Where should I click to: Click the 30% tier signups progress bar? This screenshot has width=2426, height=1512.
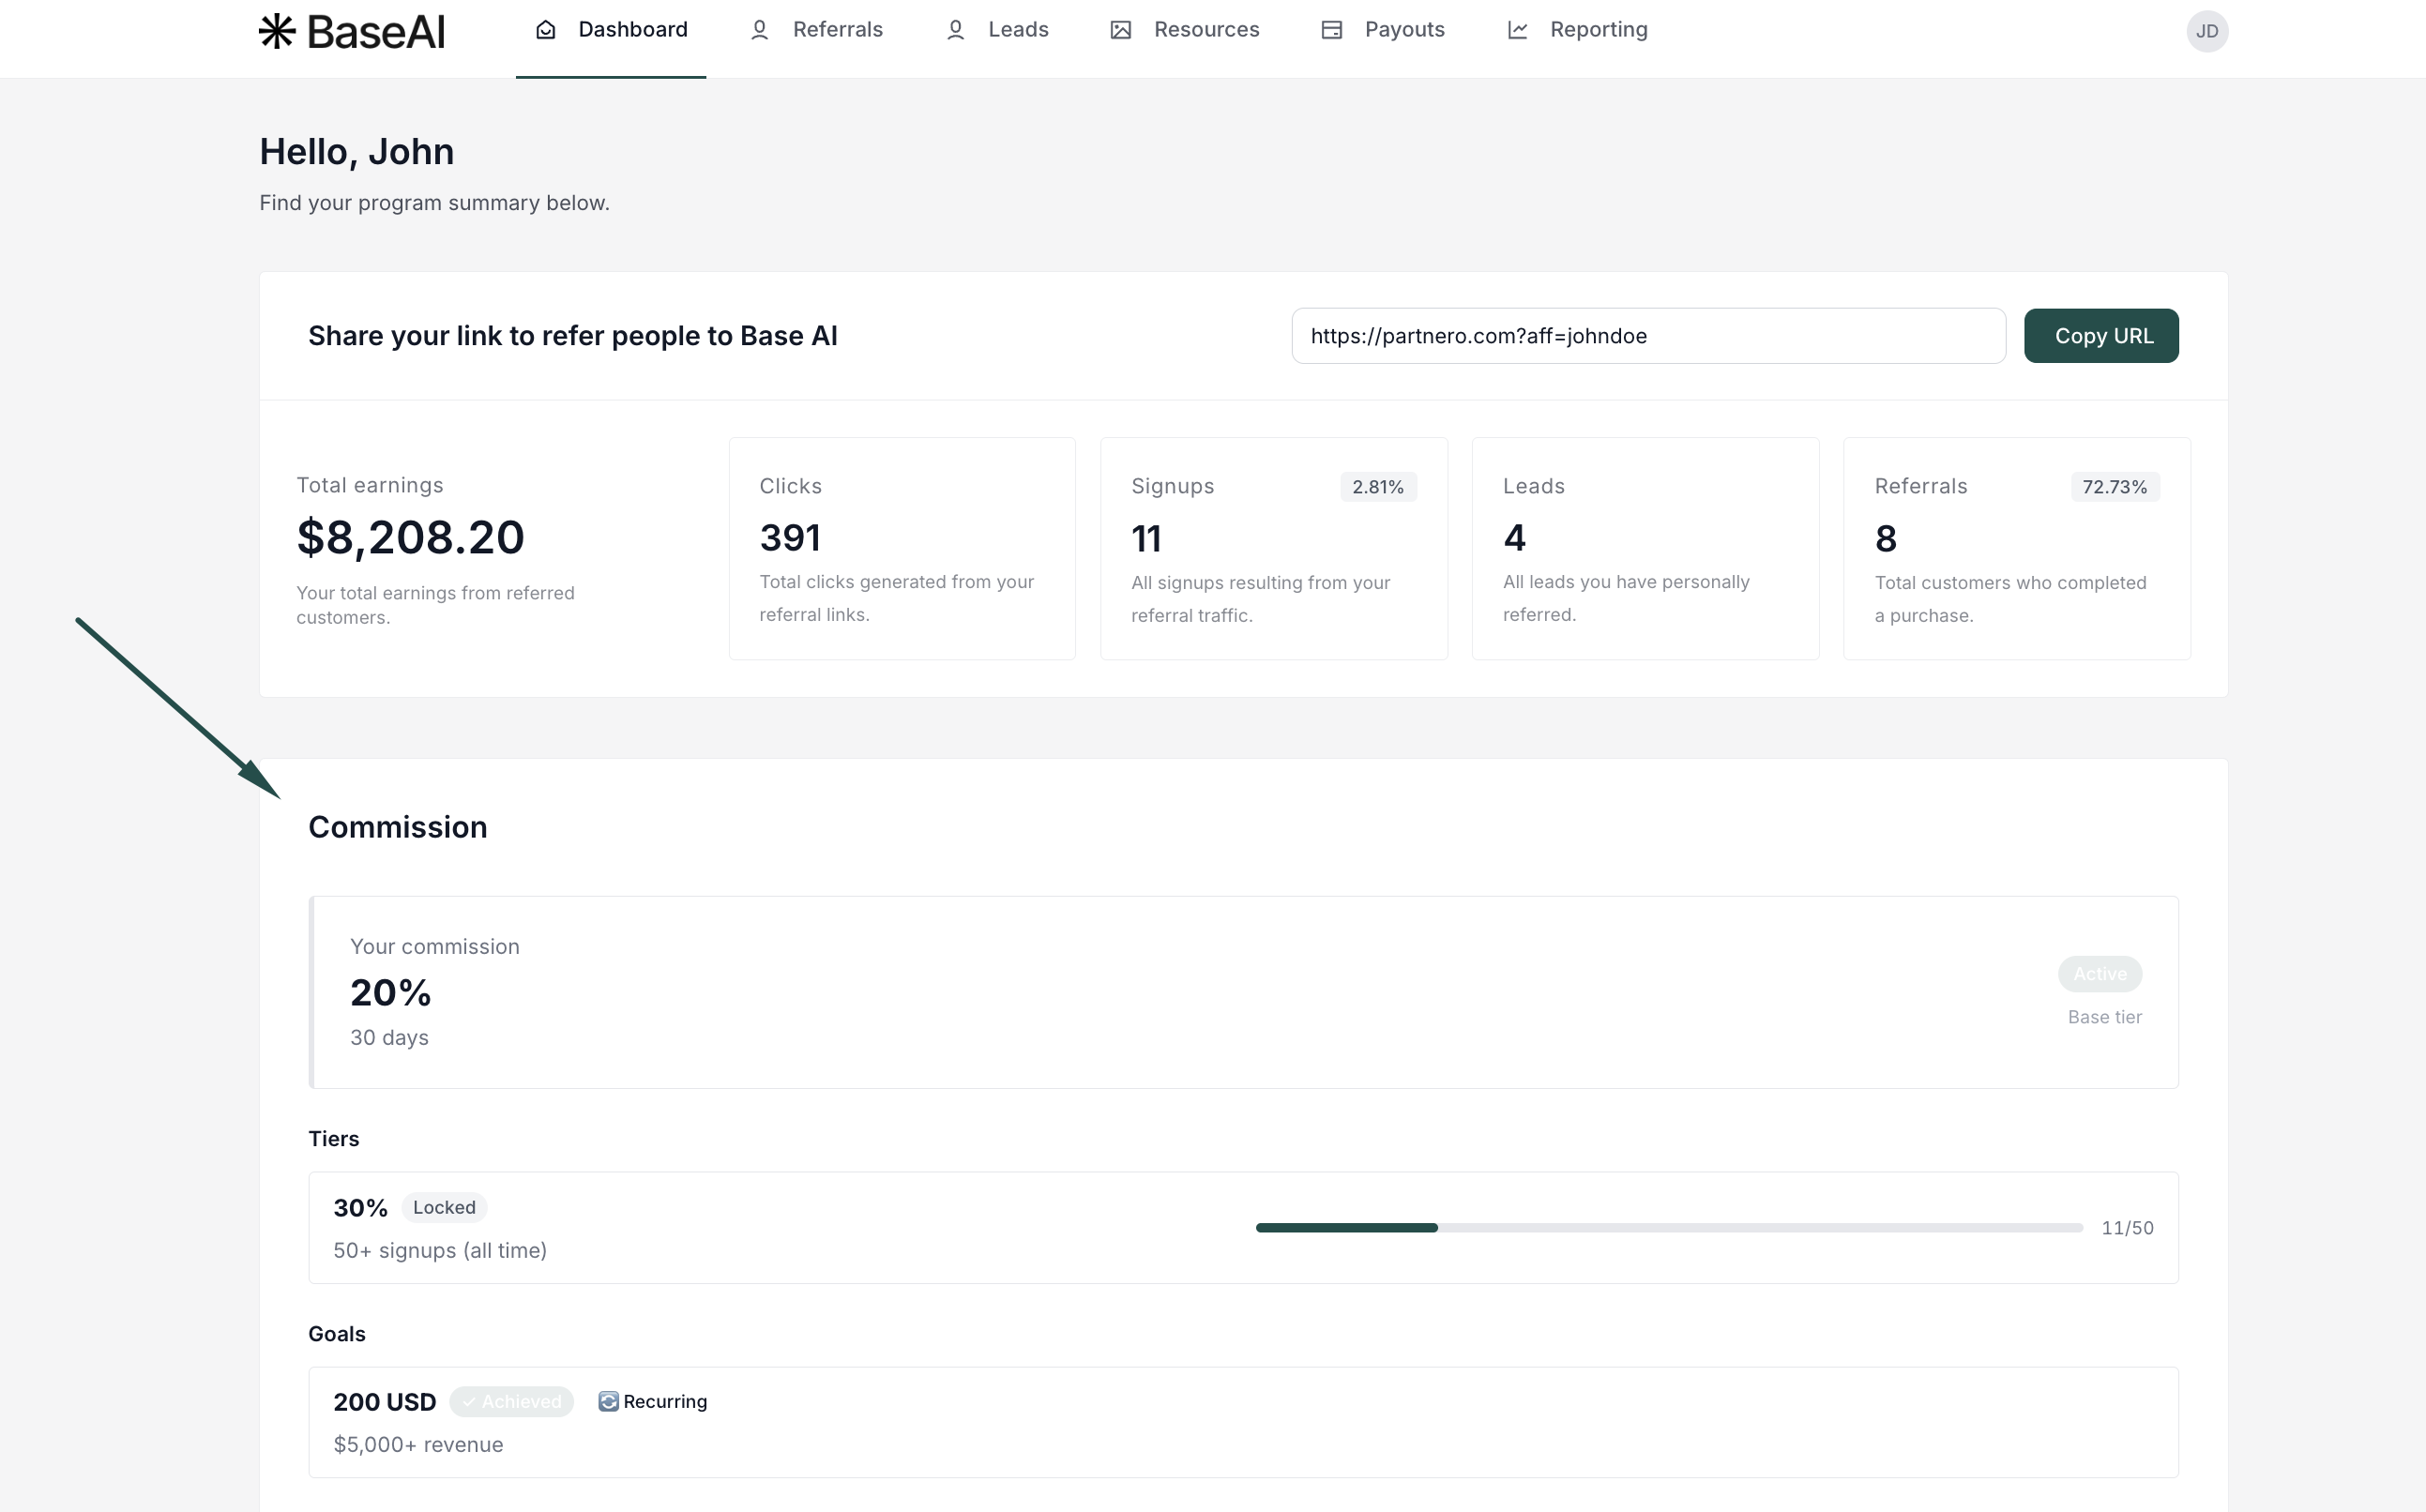(x=1668, y=1227)
